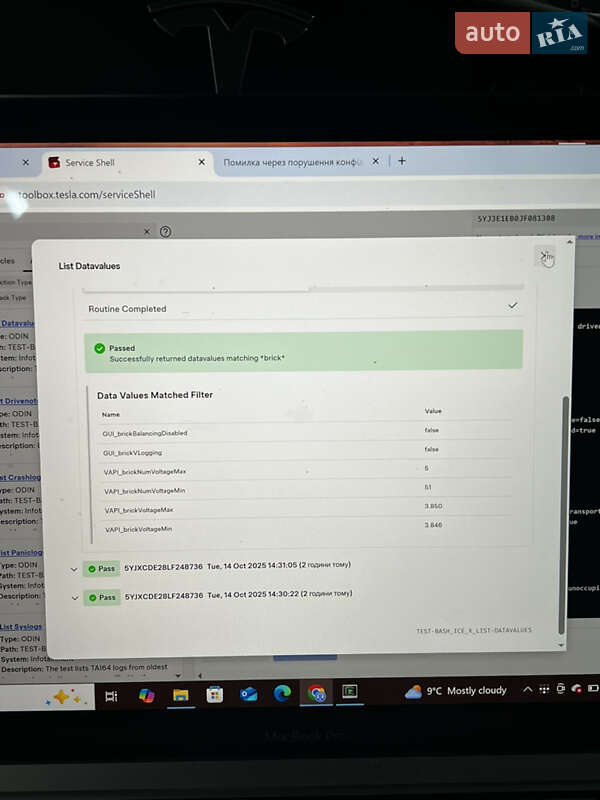This screenshot has width=600, height=800.
Task: Show hidden system tray icons
Action: [528, 689]
